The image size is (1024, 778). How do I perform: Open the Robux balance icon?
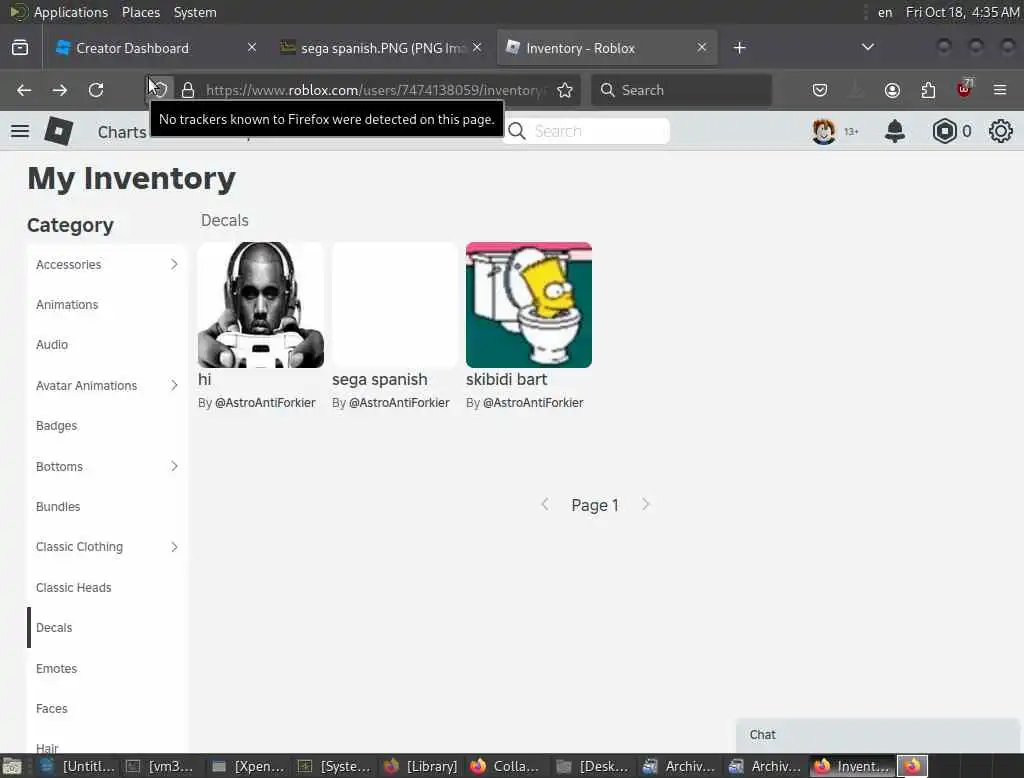tap(944, 131)
